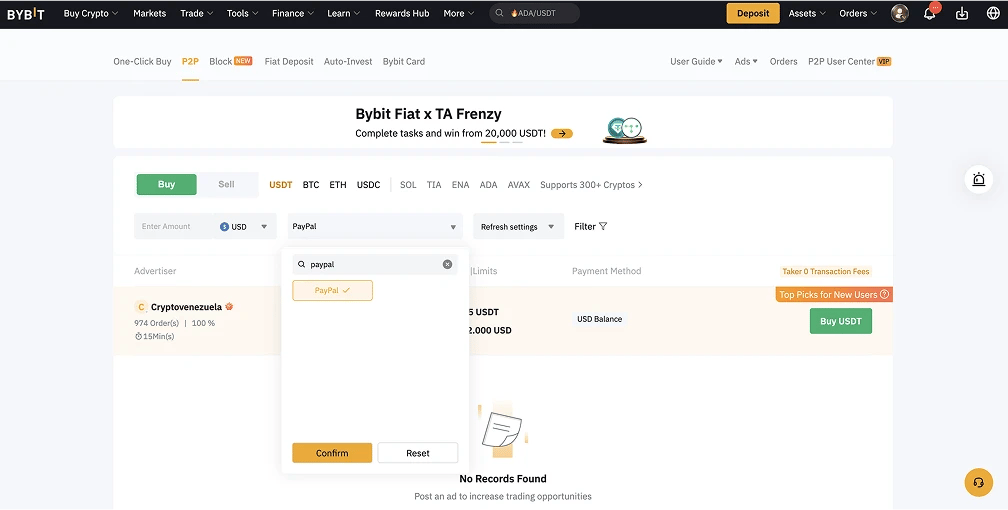
Task: Click the Enter Amount input field
Action: 175,227
